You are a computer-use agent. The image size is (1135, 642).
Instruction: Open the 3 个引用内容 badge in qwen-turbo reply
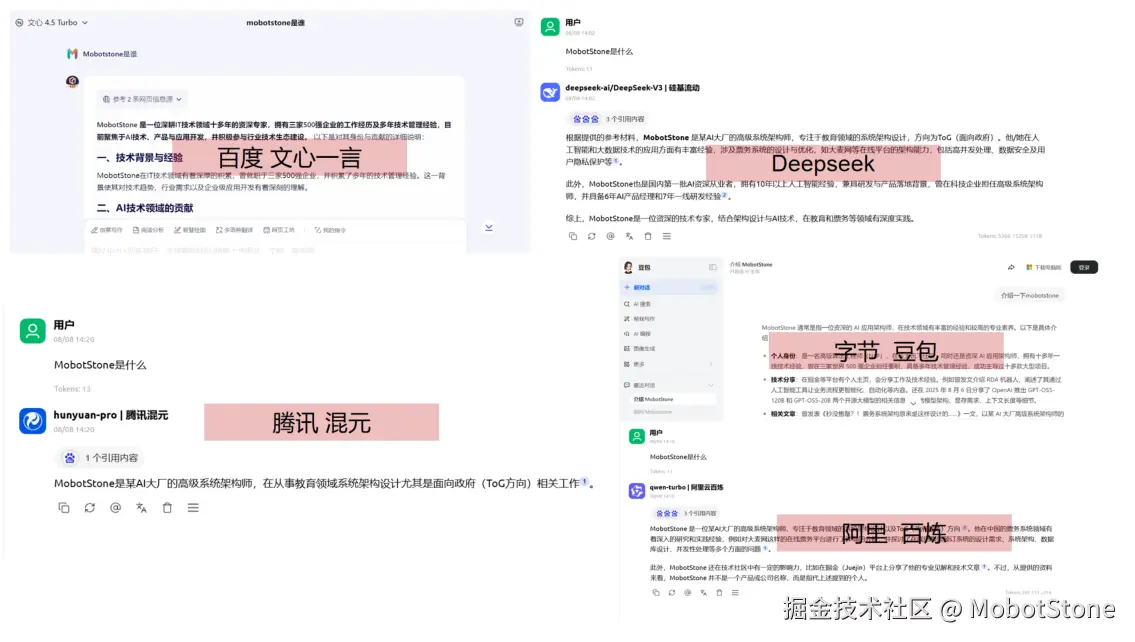coord(686,513)
